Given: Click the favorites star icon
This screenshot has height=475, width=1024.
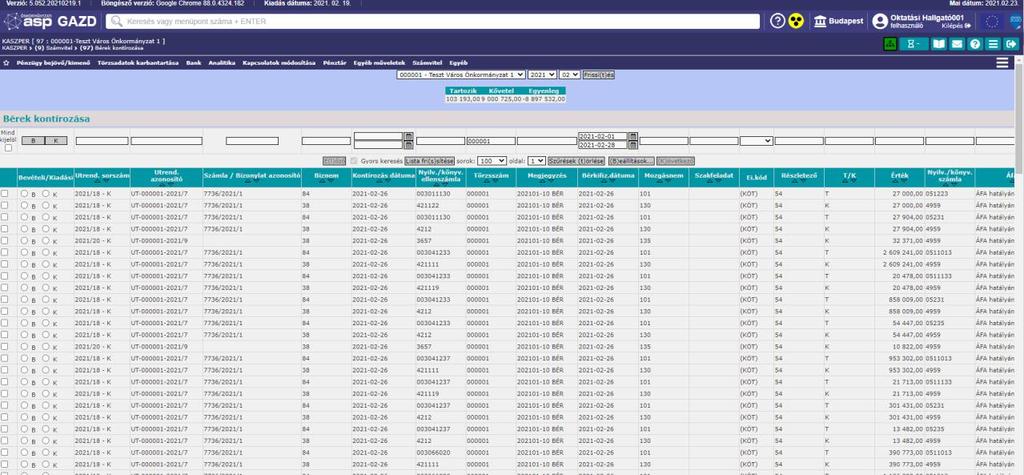Looking at the screenshot, I should click(x=7, y=63).
